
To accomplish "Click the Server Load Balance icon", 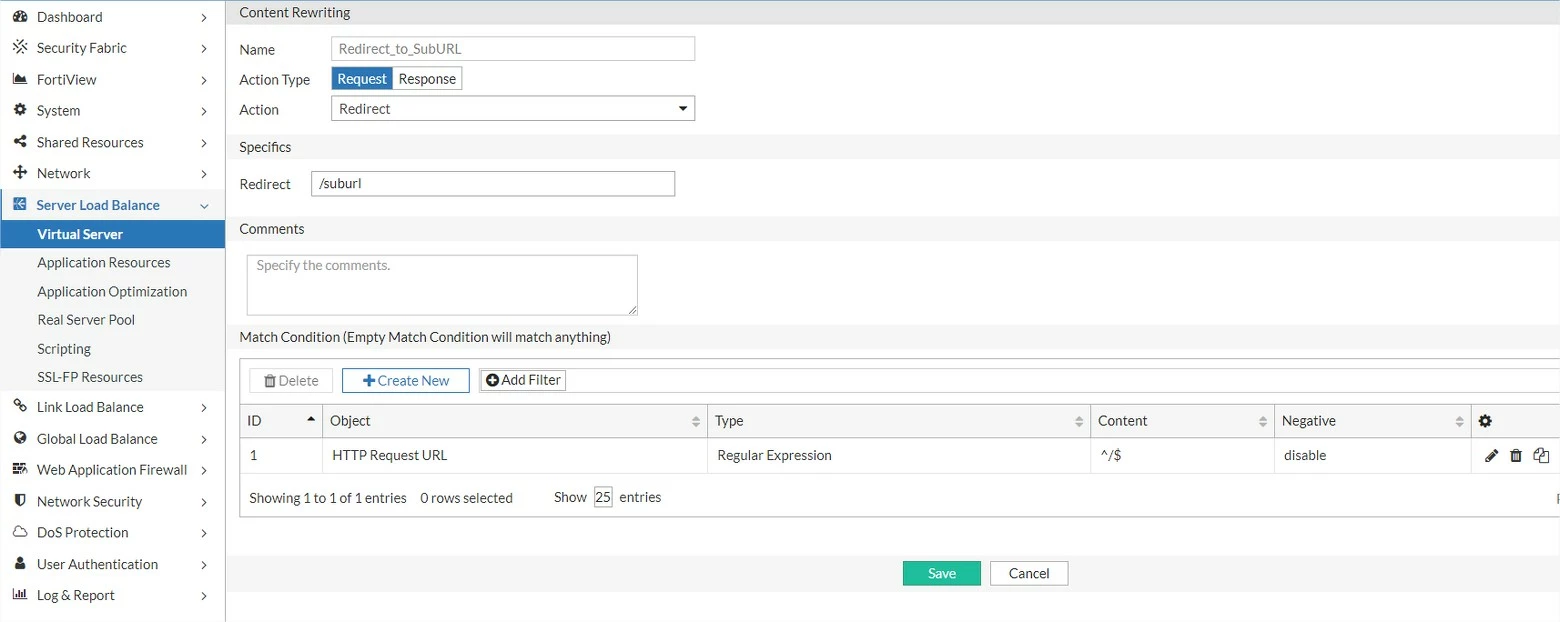I will tap(20, 204).
